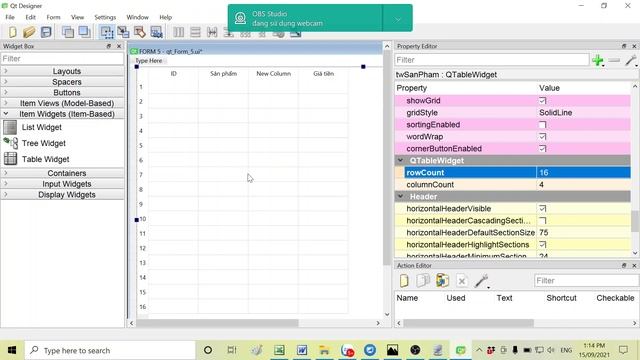Open the Action Editor wrench configure icon
Viewport: 640px width, 360px height.
coord(482,281)
